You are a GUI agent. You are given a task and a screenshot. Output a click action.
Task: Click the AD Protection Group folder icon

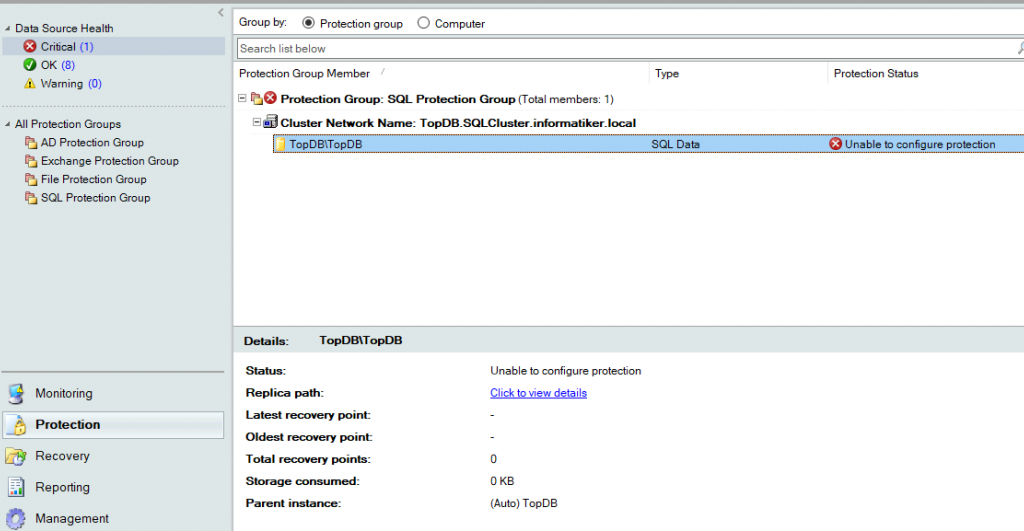[31, 142]
